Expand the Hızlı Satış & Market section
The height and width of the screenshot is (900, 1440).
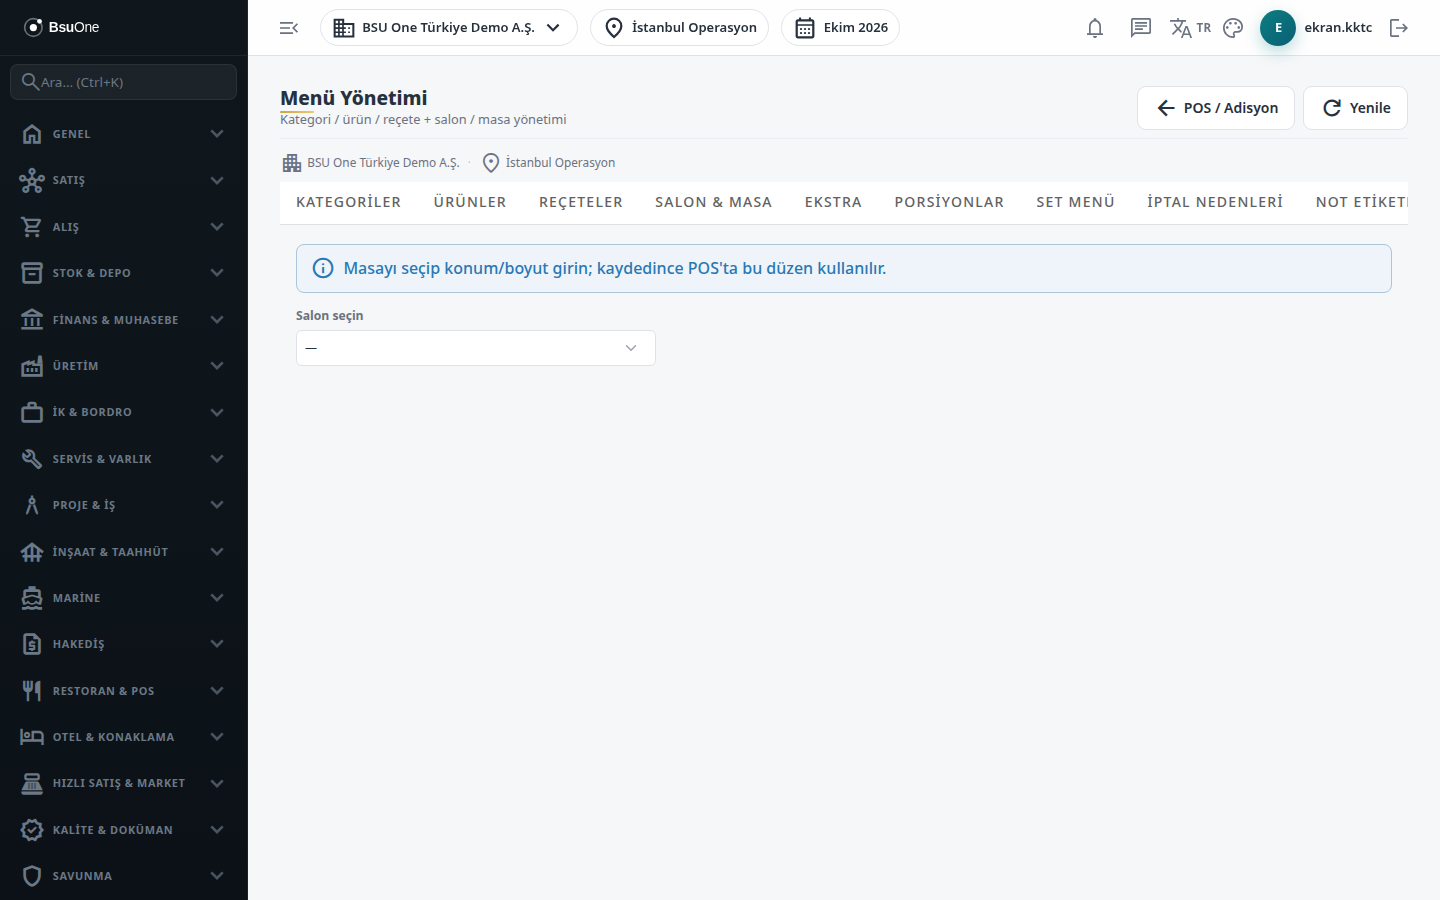pyautogui.click(x=124, y=783)
